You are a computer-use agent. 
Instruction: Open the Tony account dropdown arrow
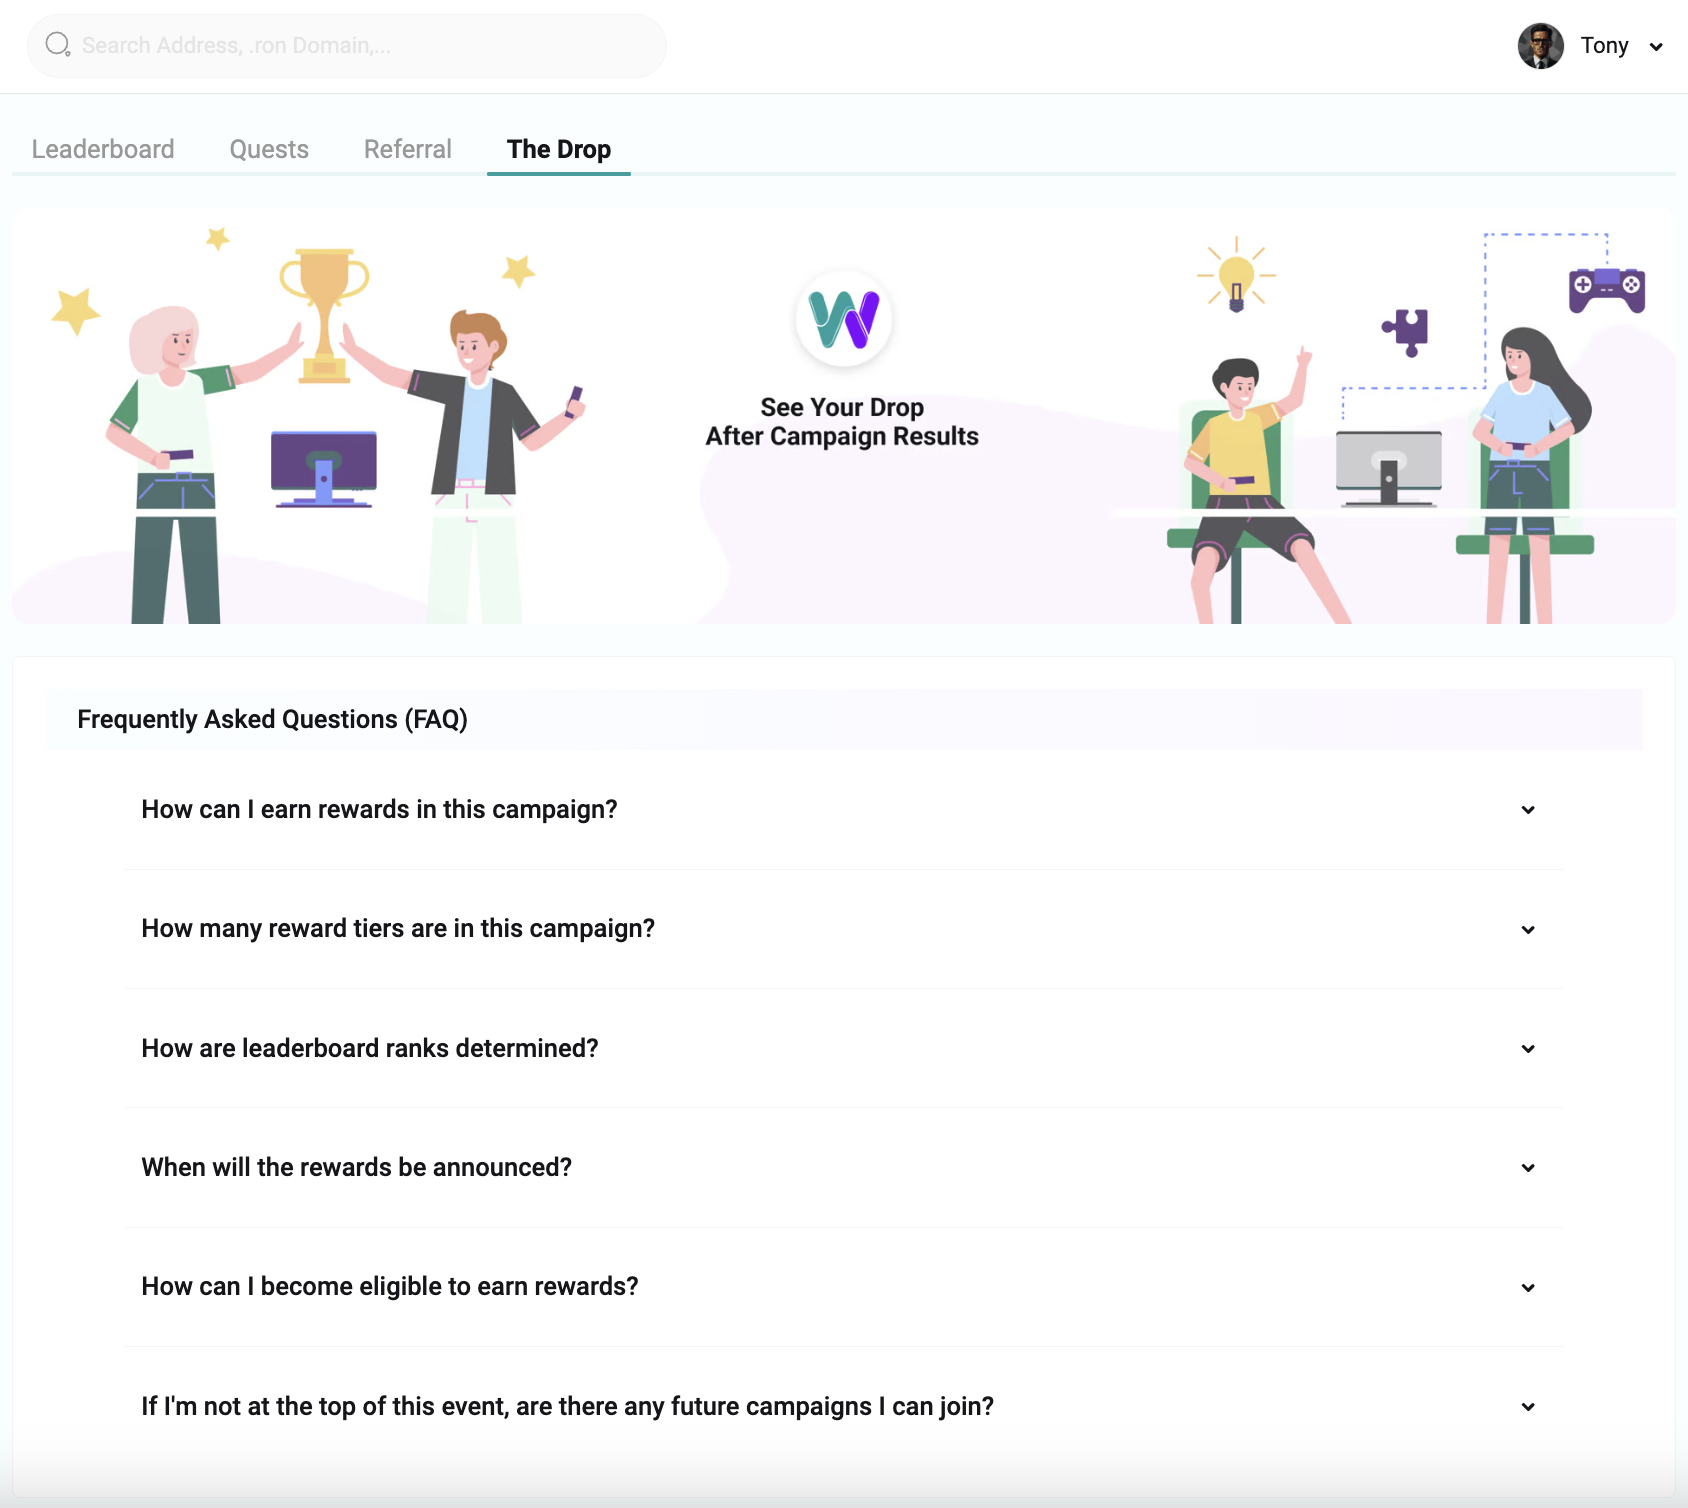(1656, 47)
